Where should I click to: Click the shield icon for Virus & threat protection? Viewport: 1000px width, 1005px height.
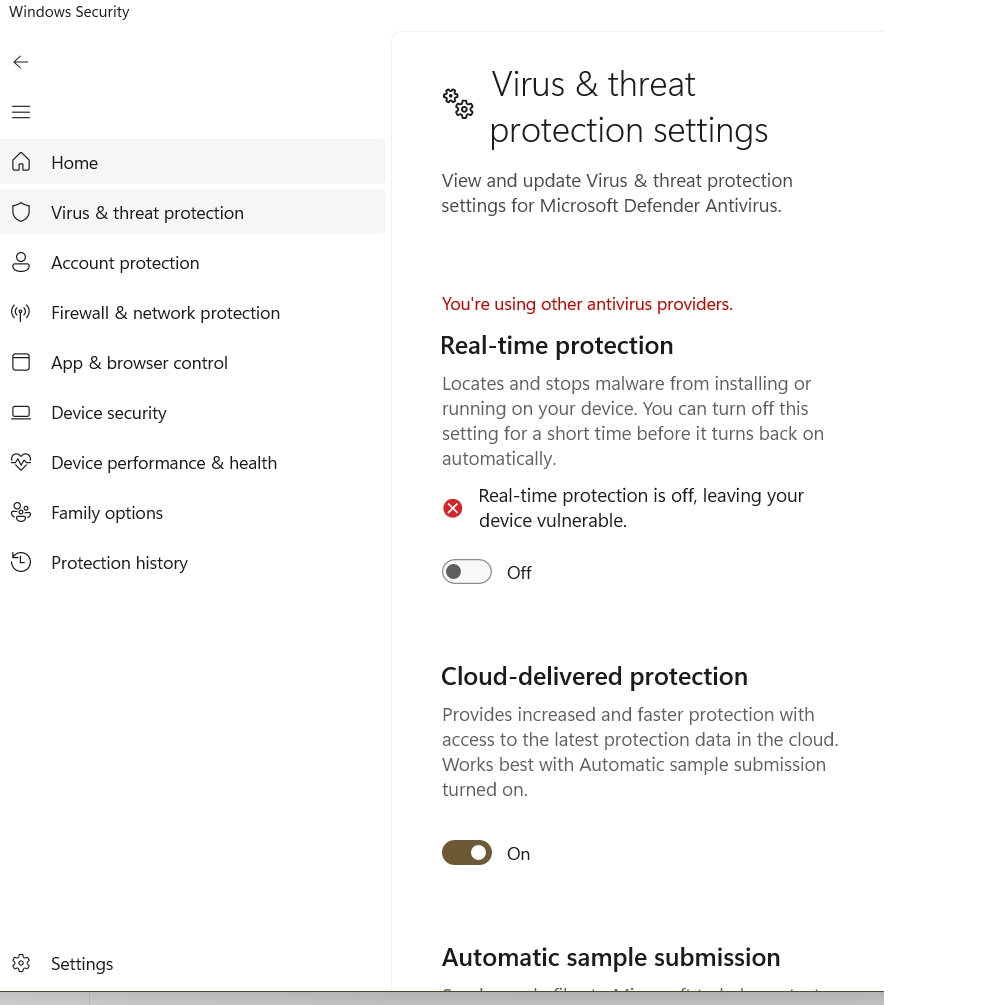(x=21, y=211)
